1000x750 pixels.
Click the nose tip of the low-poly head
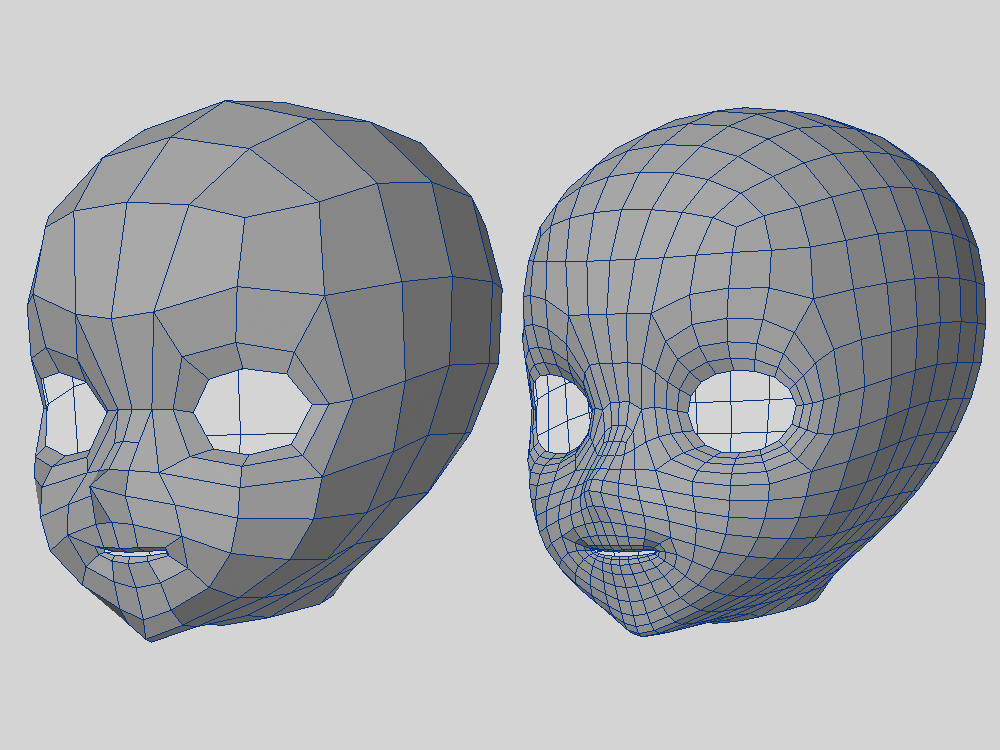pyautogui.click(x=95, y=490)
